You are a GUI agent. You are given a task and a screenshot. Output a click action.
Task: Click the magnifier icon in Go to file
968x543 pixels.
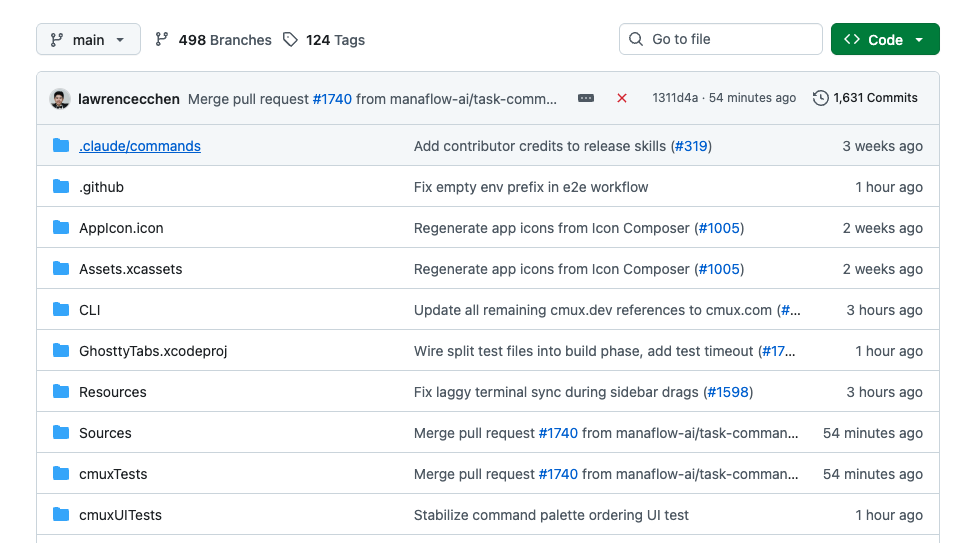click(x=636, y=39)
